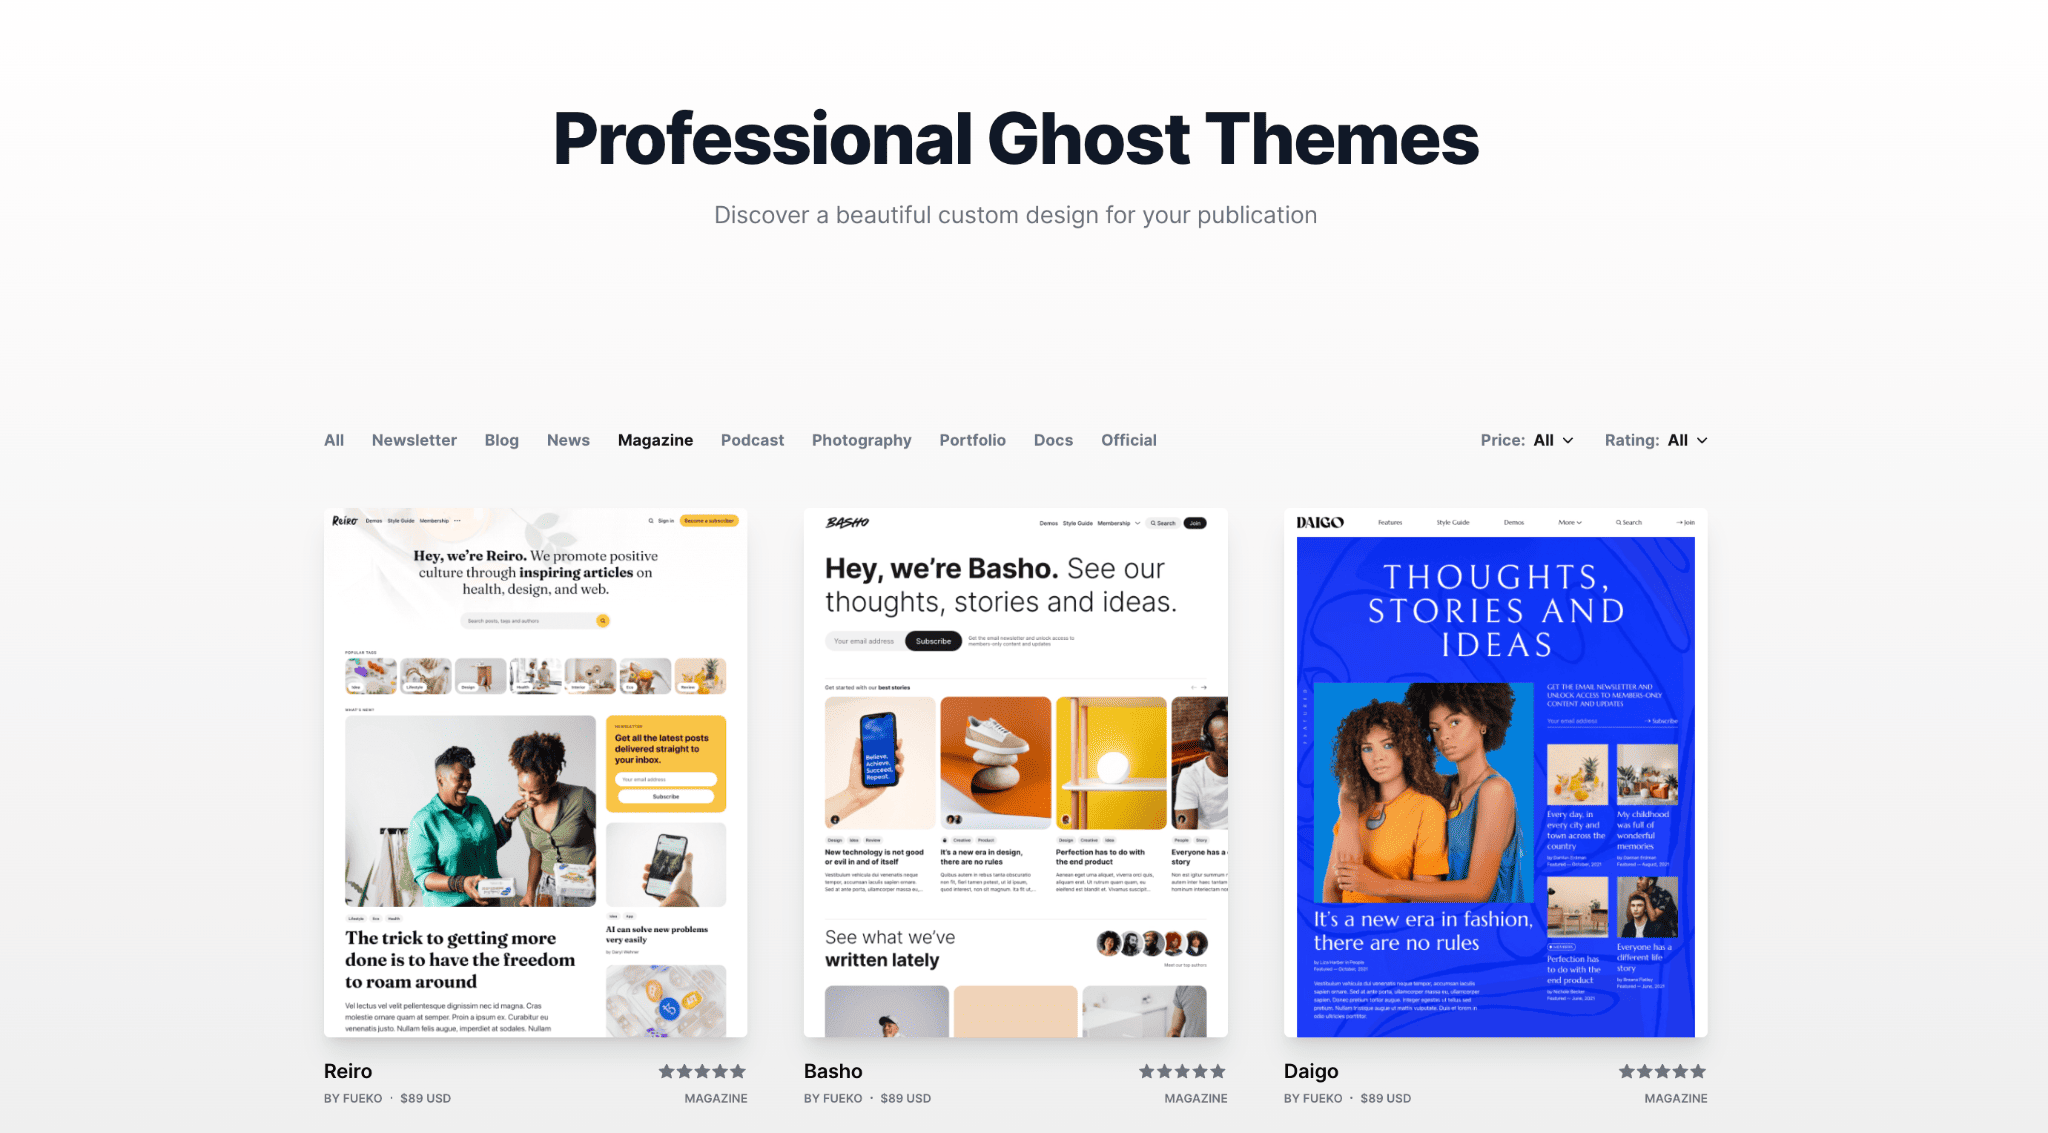The height and width of the screenshot is (1133, 2048).
Task: Expand the Price dropdown filter
Action: (x=1553, y=440)
